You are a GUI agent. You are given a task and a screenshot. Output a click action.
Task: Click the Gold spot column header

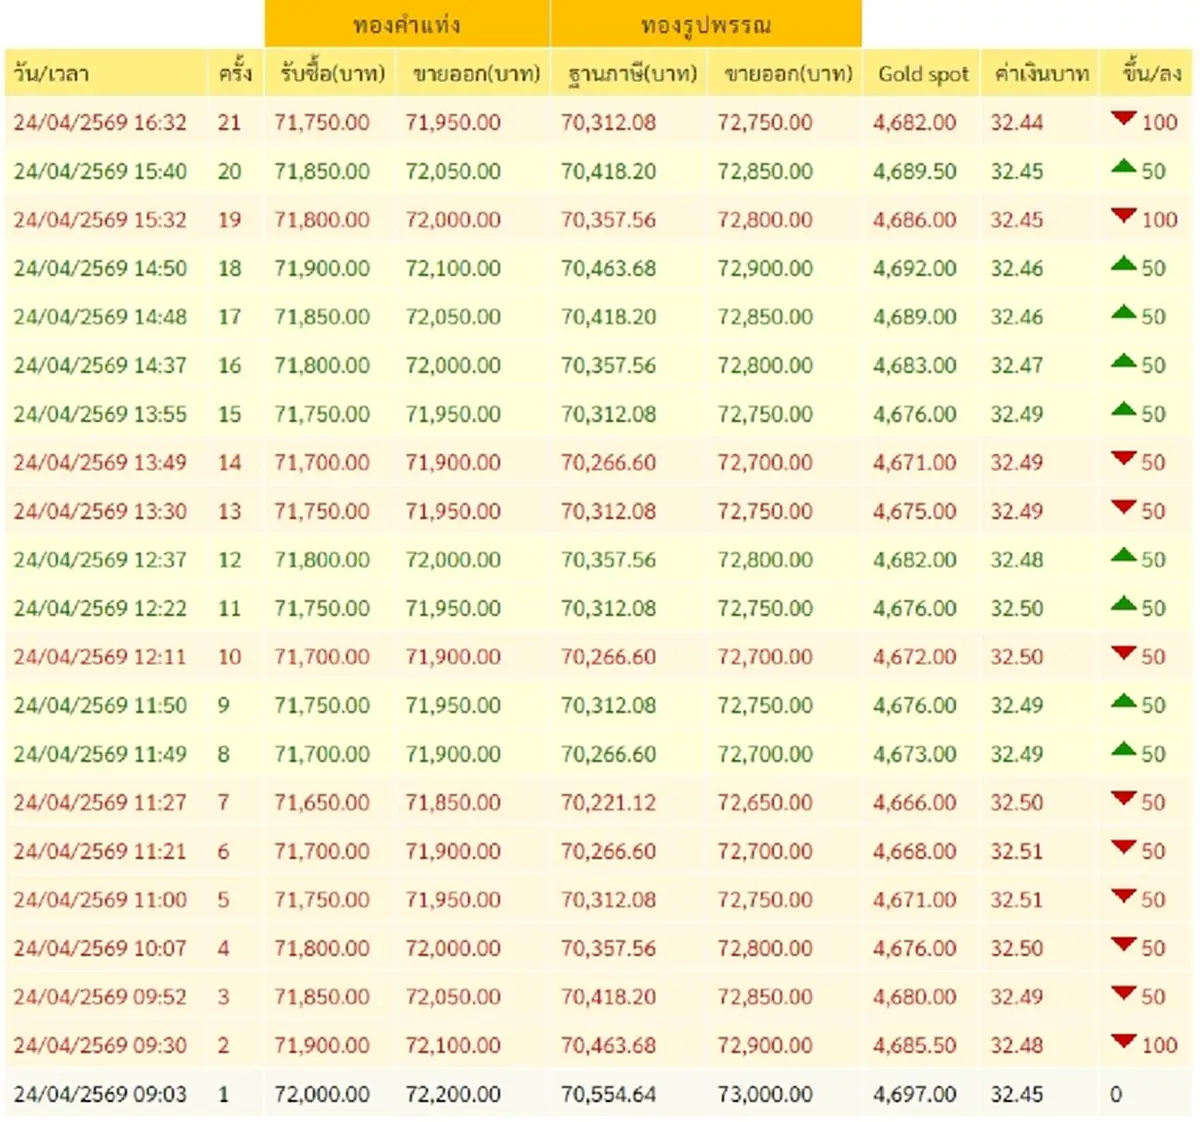(x=921, y=72)
